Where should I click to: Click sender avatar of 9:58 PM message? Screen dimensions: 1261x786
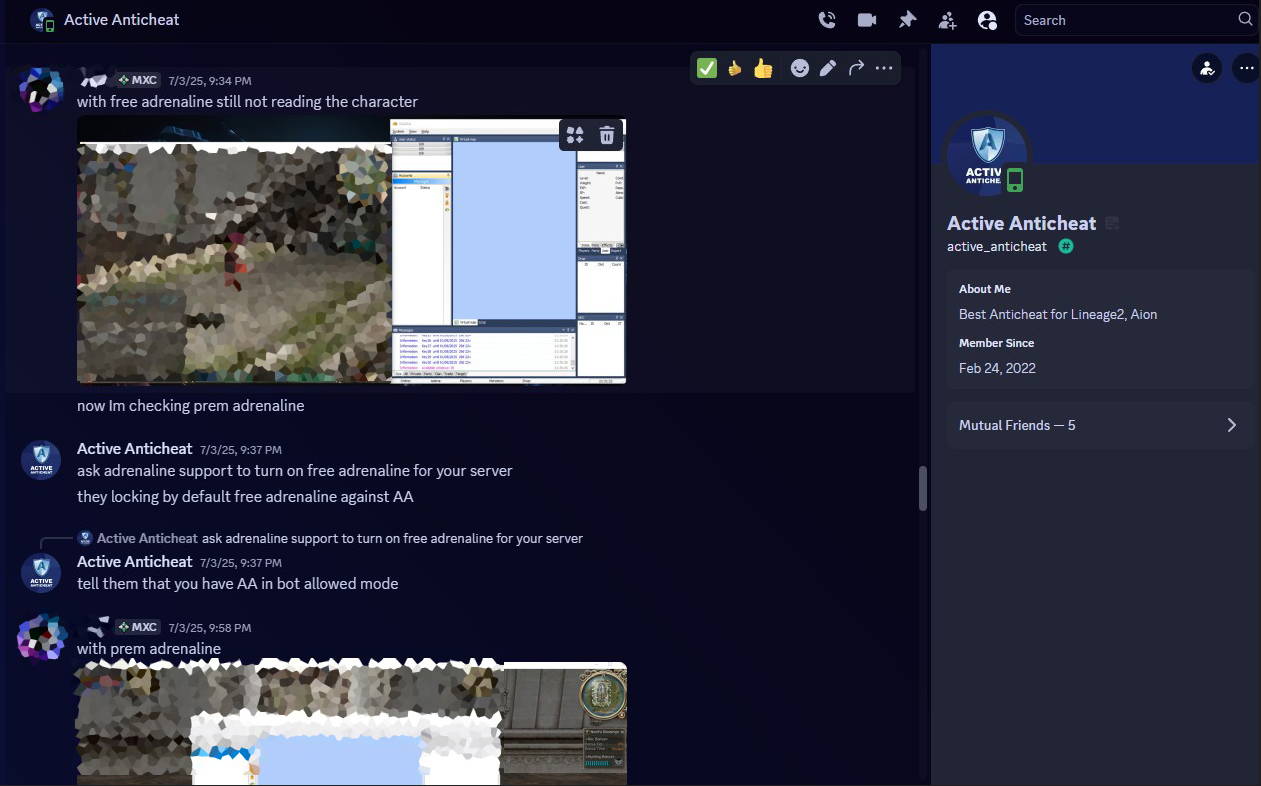coord(41,637)
